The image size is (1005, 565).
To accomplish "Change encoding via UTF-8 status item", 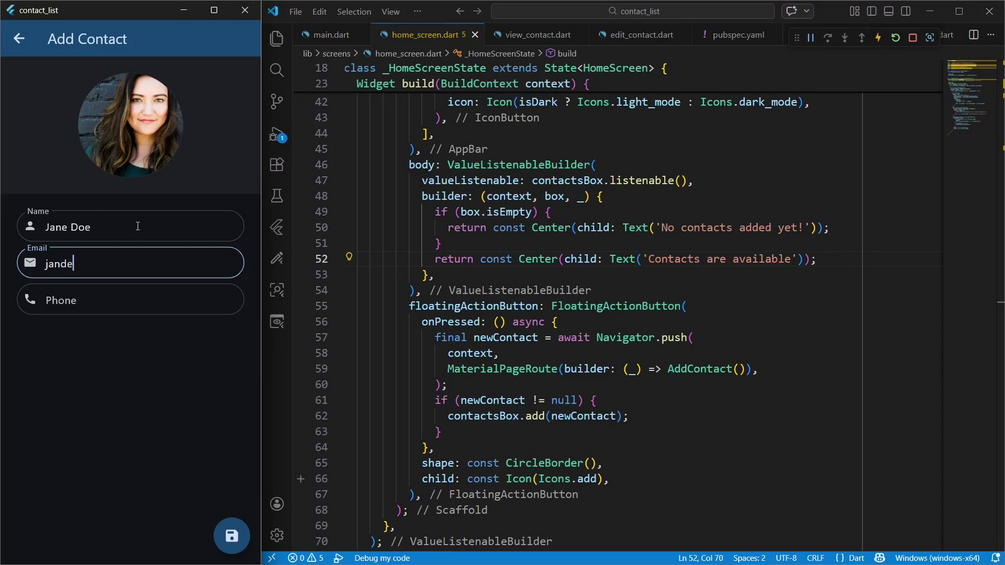I will click(786, 558).
